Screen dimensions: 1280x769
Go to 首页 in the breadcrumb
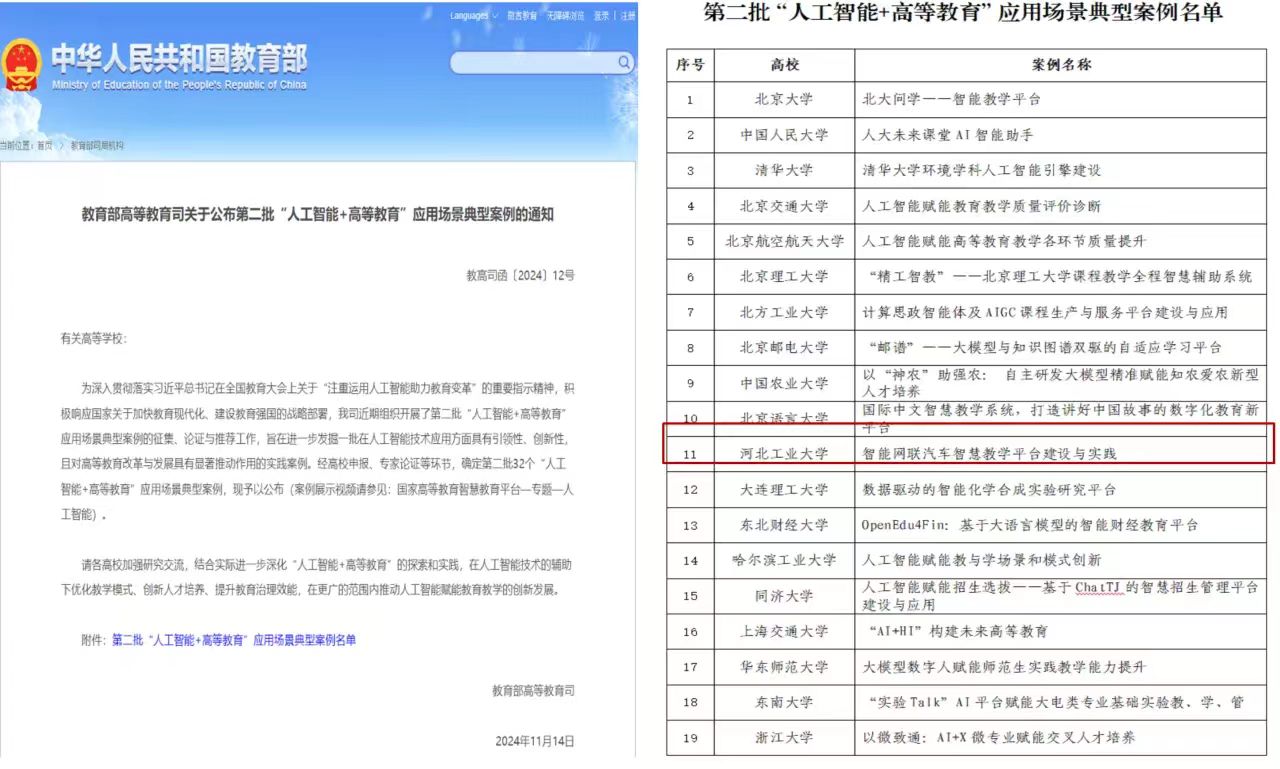45,145
